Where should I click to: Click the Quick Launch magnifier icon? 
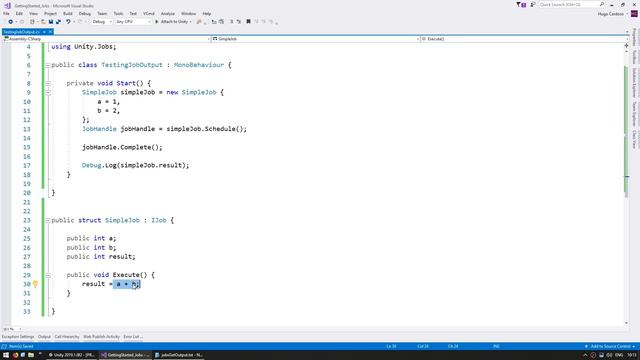point(602,4)
